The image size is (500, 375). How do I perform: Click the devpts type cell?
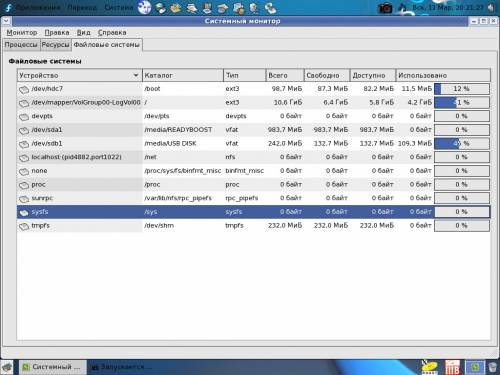(x=236, y=116)
